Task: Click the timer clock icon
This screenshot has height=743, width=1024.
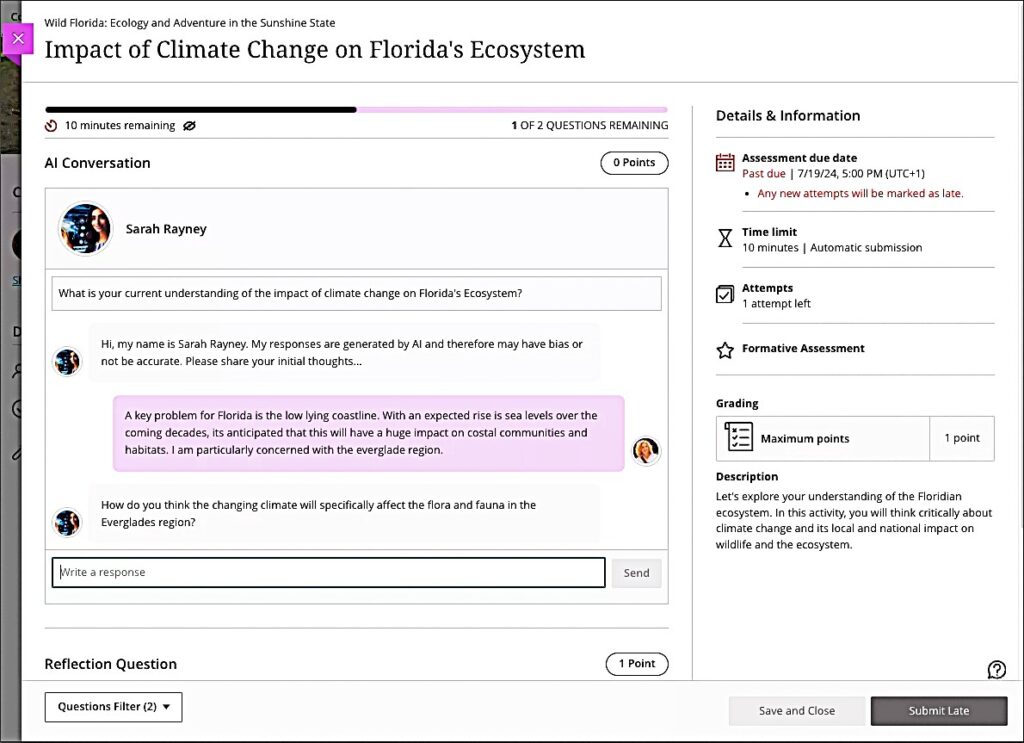Action: point(51,126)
